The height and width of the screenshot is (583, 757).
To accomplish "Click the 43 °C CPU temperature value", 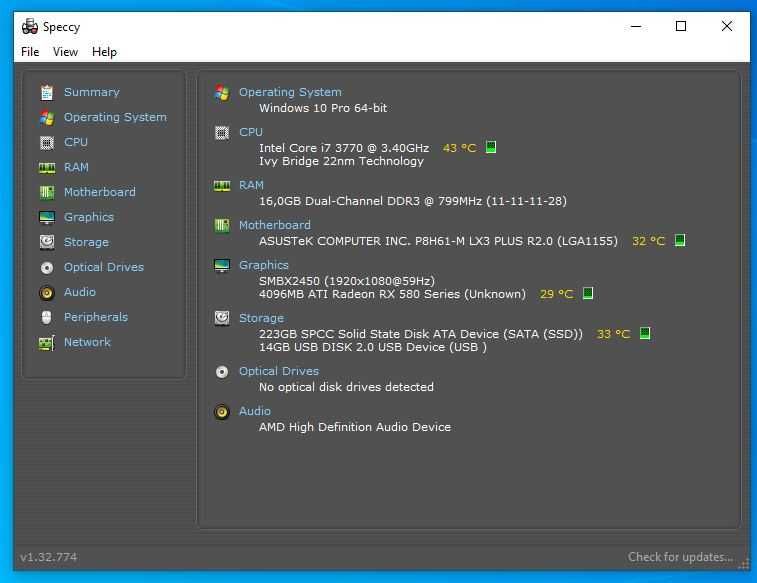I will click(460, 148).
